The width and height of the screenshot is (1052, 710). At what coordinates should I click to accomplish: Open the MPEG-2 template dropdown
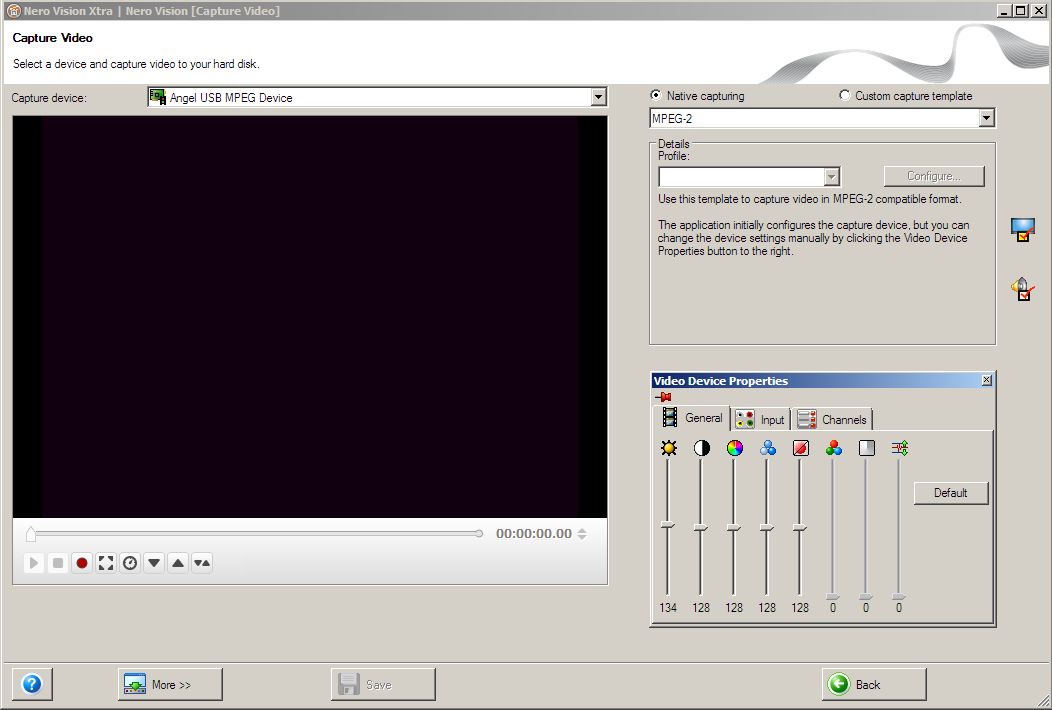click(986, 119)
